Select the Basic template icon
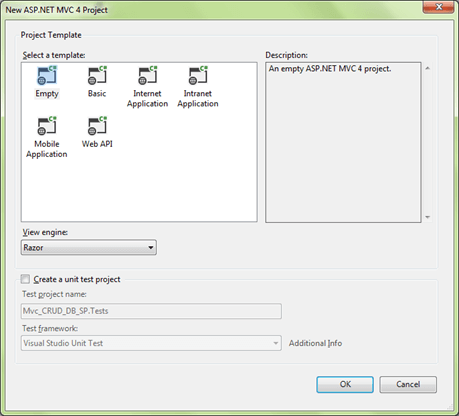 (97, 75)
